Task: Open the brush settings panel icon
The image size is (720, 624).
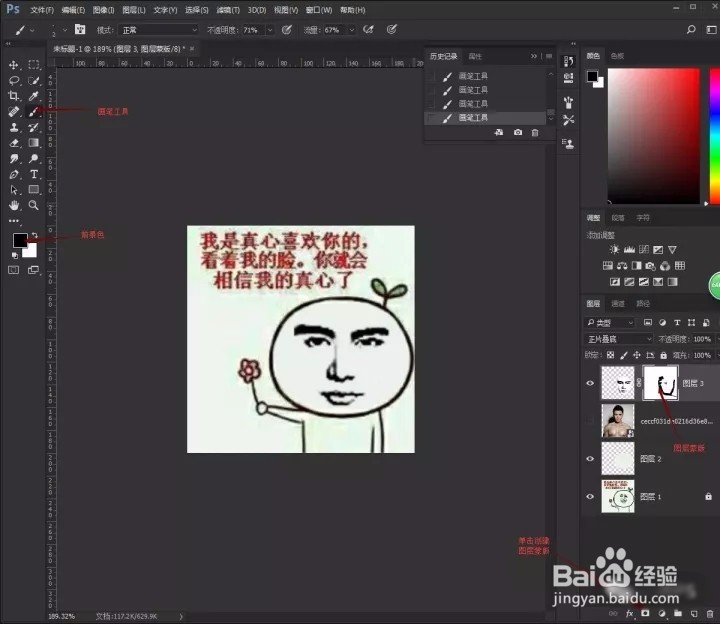Action: [x=80, y=29]
